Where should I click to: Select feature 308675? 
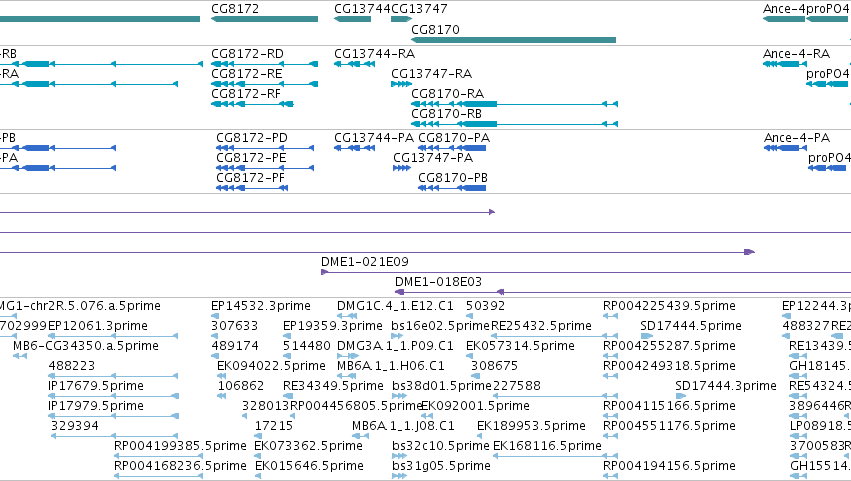click(474, 376)
